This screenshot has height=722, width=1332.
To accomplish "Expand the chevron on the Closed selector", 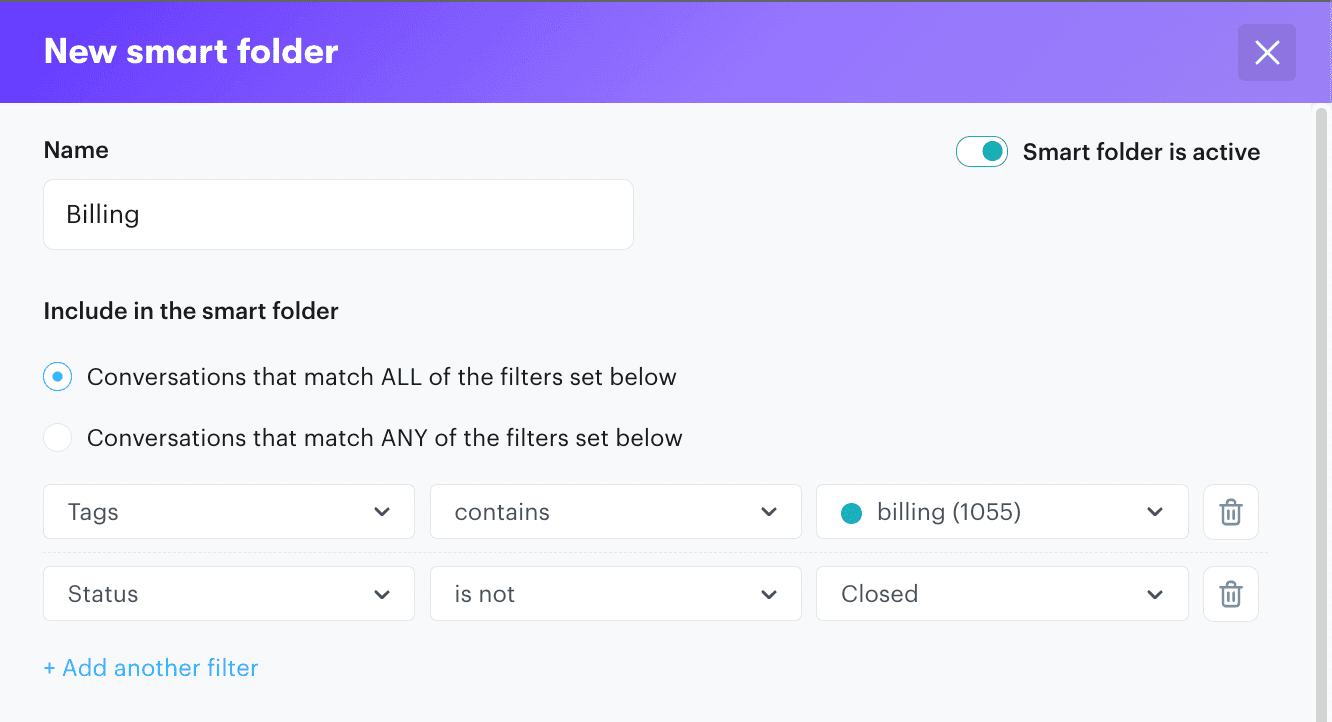I will click(x=1155, y=593).
